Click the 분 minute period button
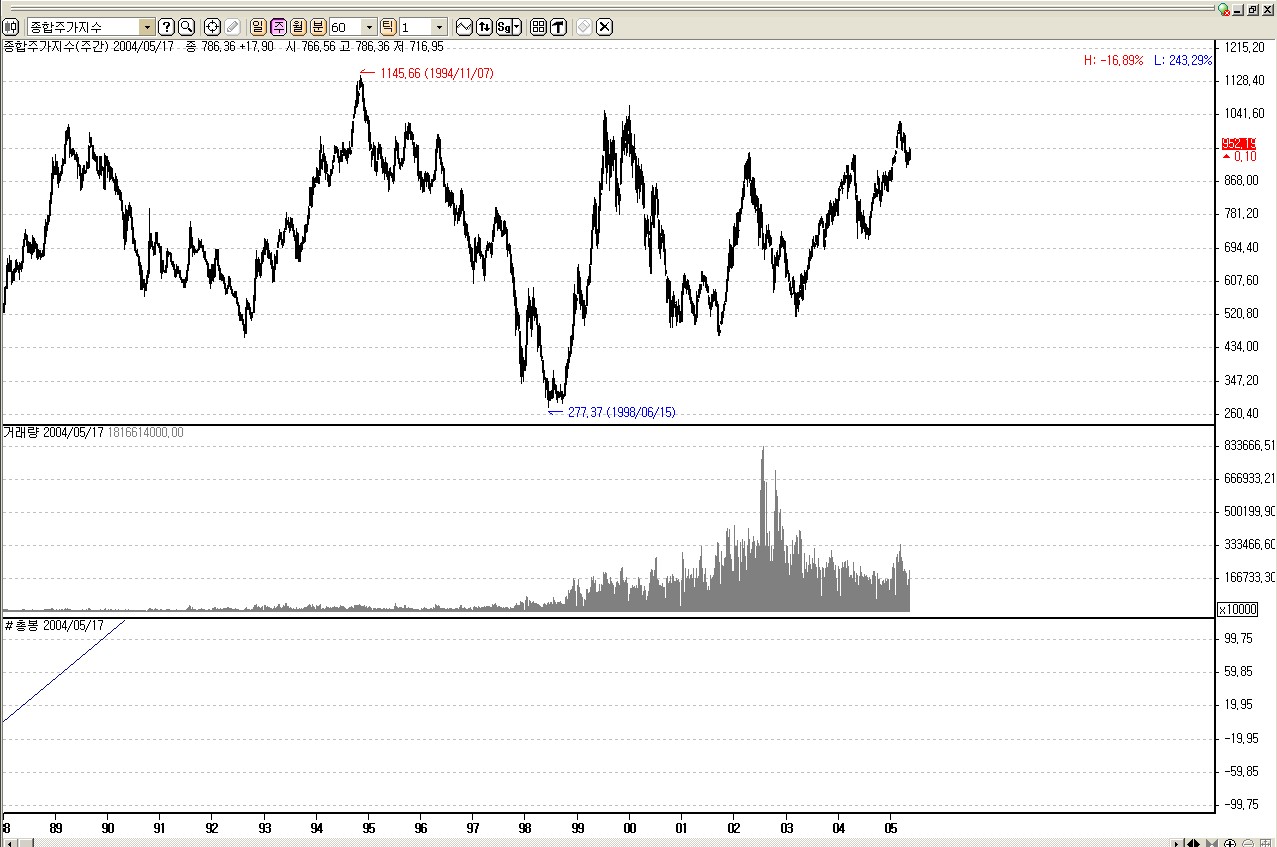This screenshot has width=1277, height=847. pyautogui.click(x=318, y=27)
